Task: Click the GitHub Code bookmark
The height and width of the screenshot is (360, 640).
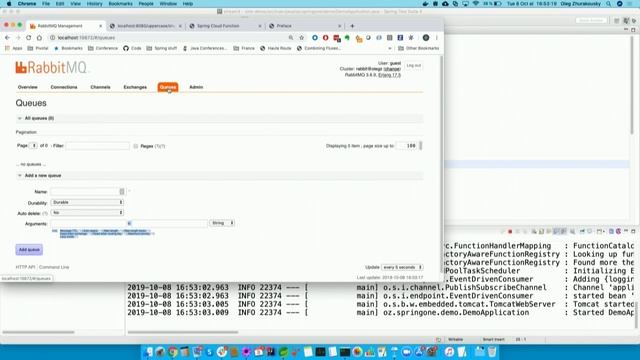Action: 132,48
